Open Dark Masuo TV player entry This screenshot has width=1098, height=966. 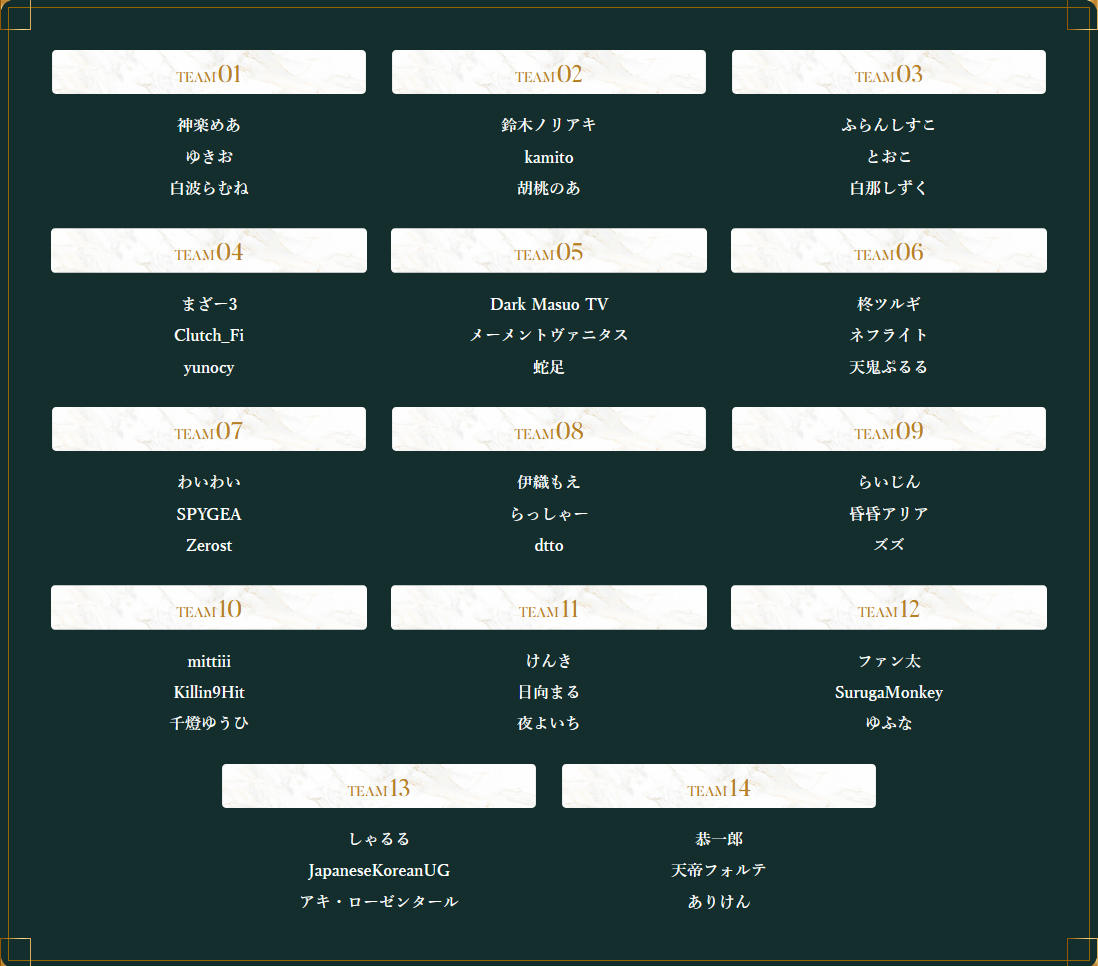(x=549, y=304)
